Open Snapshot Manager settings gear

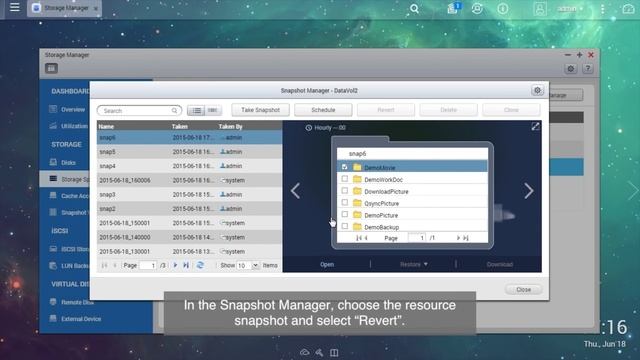(537, 91)
